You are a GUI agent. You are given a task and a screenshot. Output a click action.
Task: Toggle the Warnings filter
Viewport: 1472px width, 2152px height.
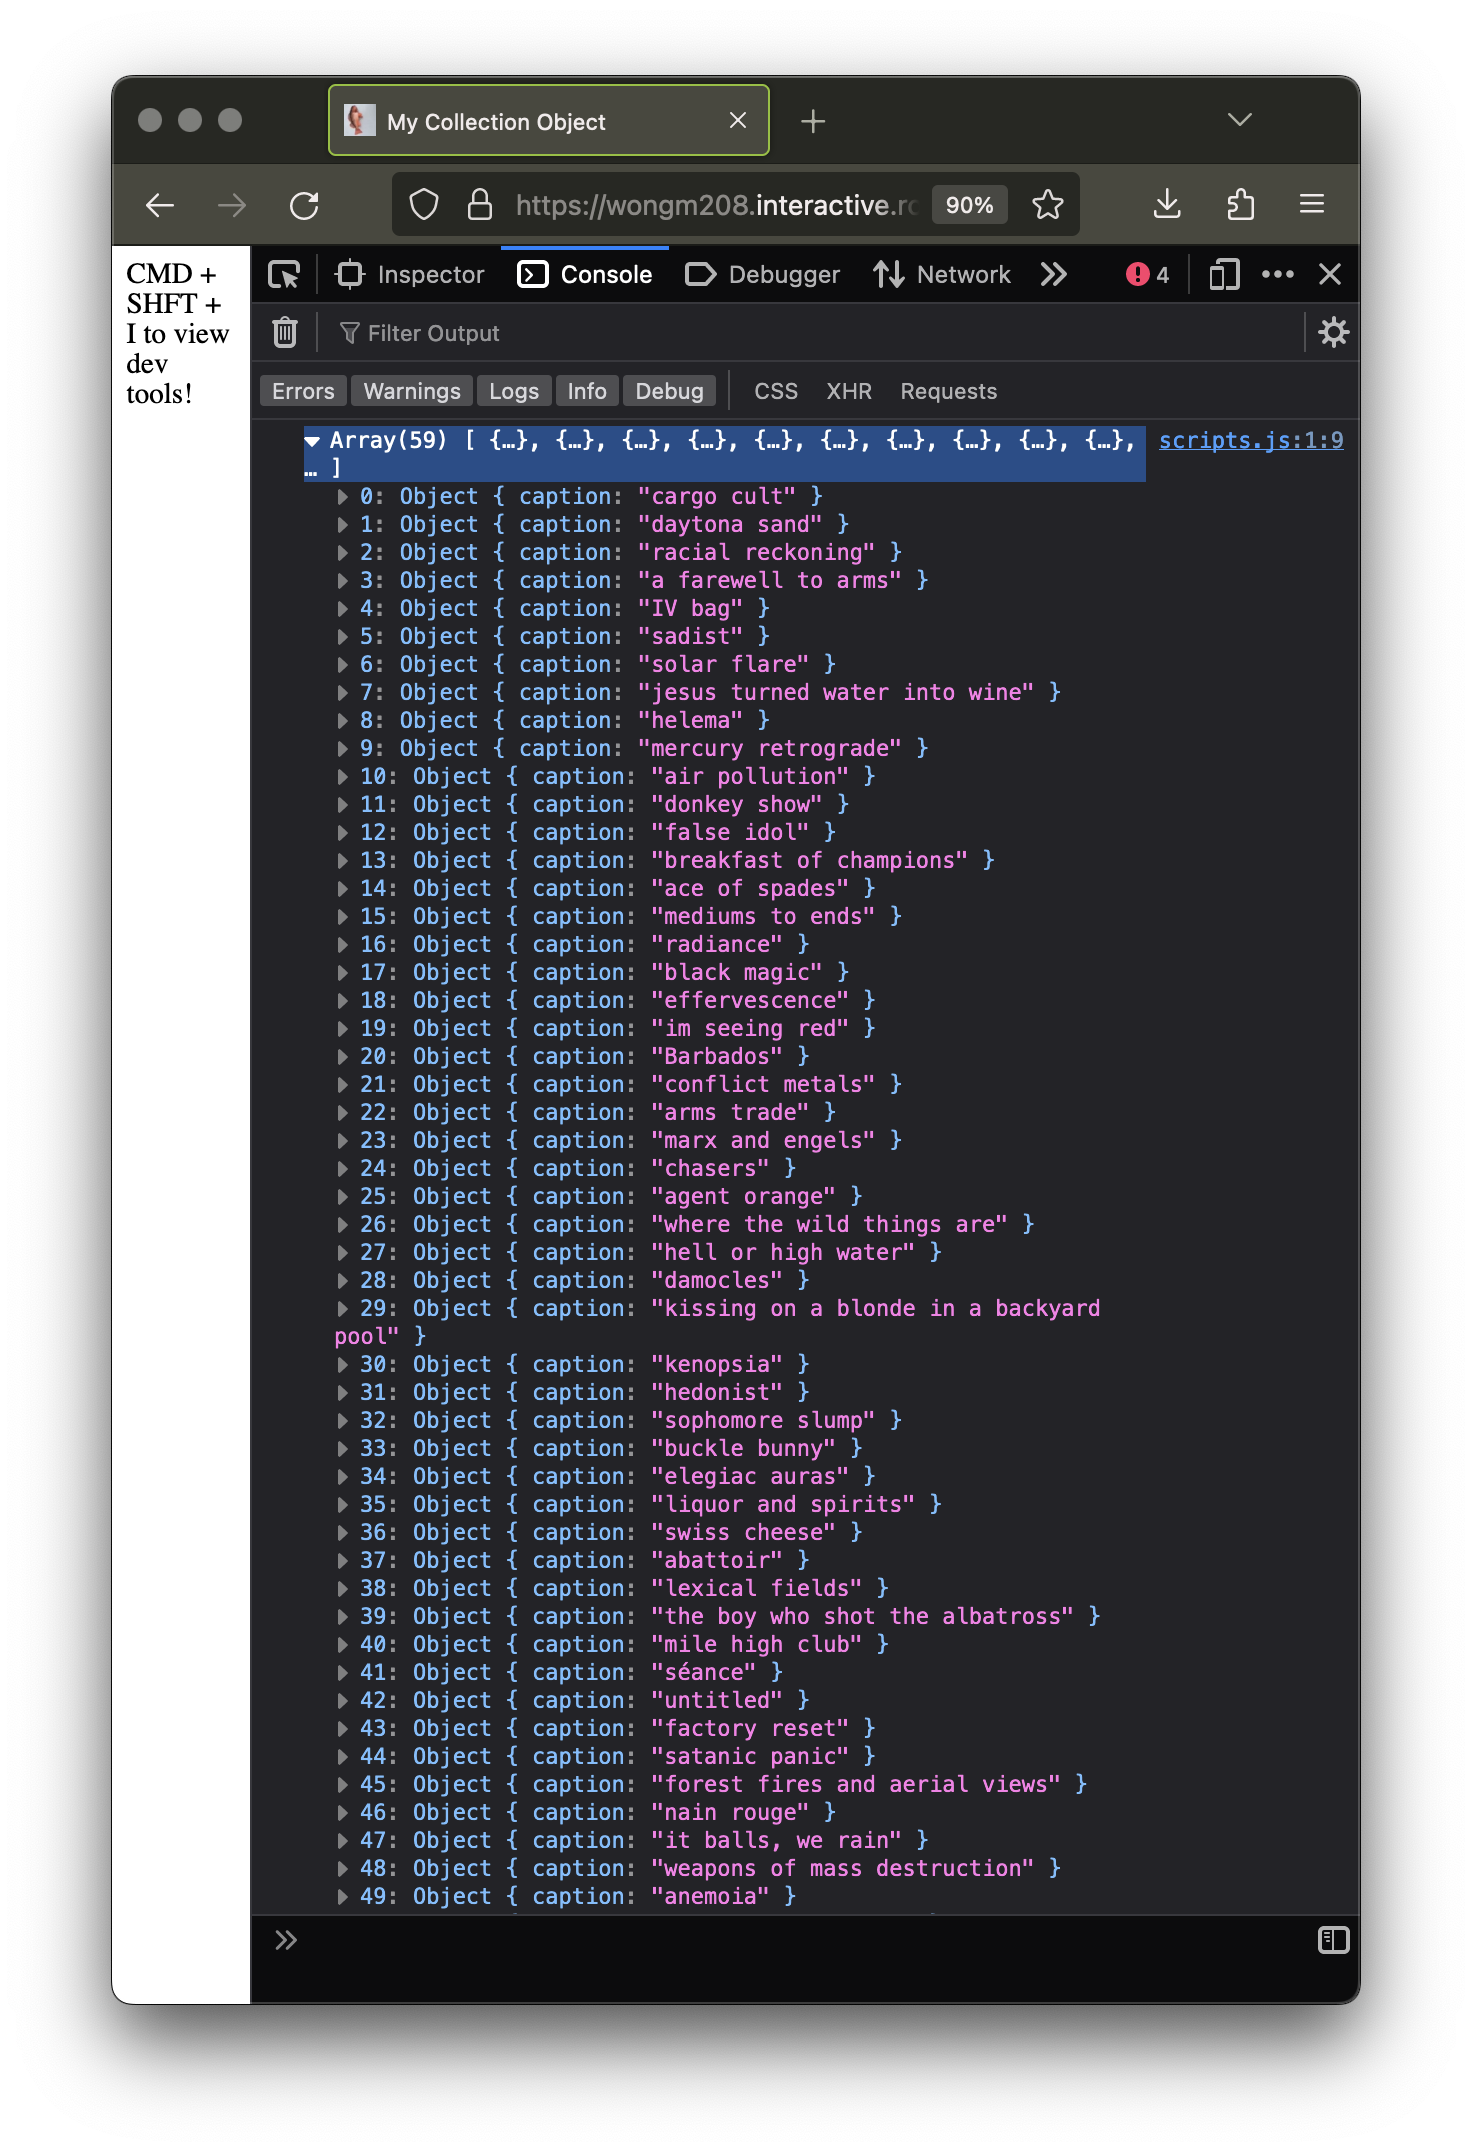point(412,391)
